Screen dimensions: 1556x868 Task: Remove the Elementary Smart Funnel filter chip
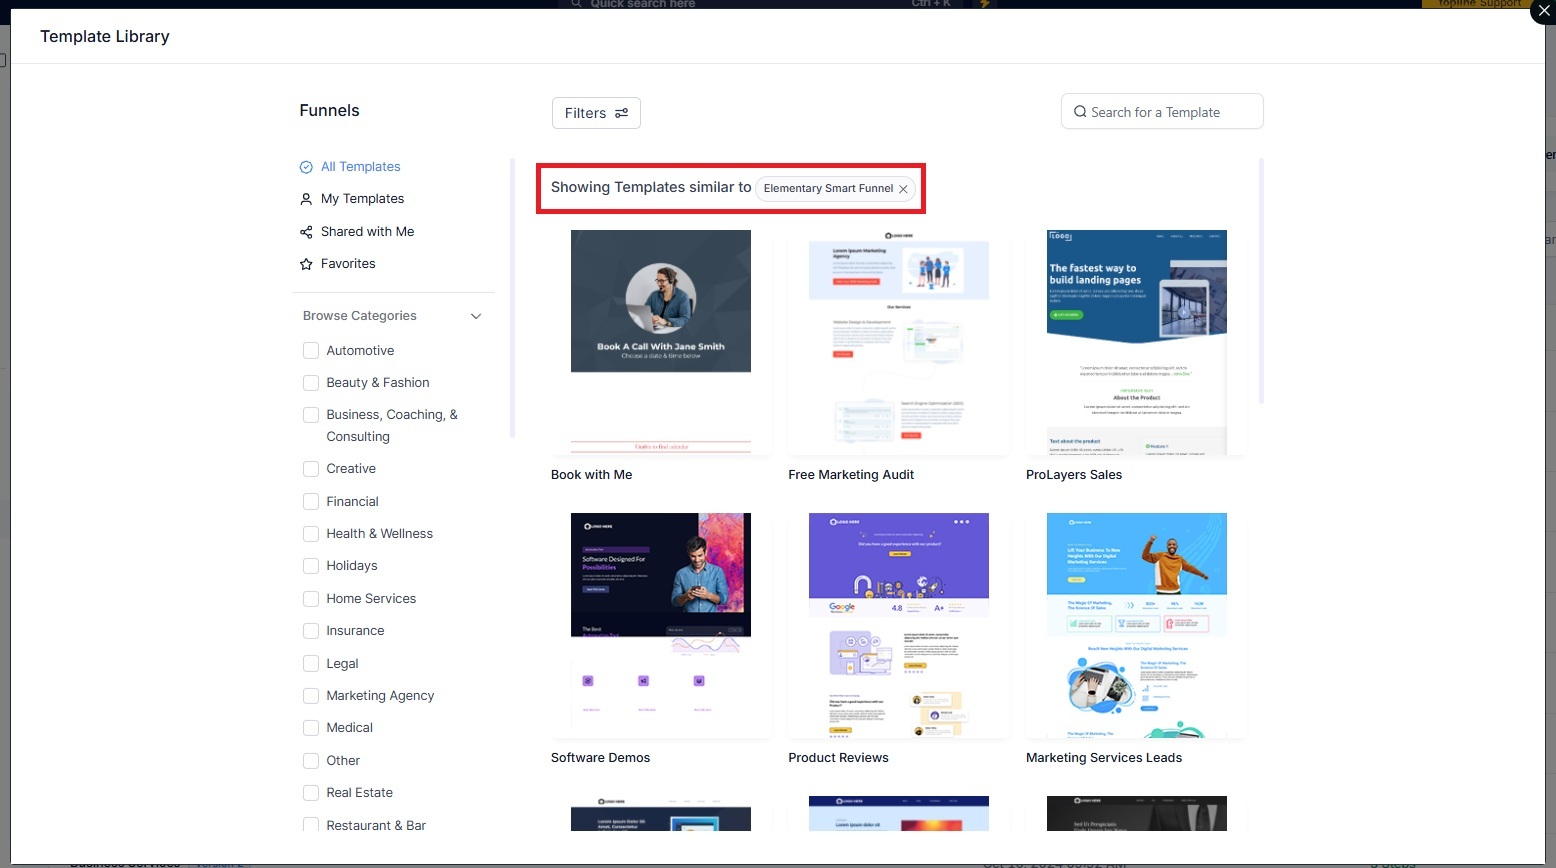pos(903,189)
